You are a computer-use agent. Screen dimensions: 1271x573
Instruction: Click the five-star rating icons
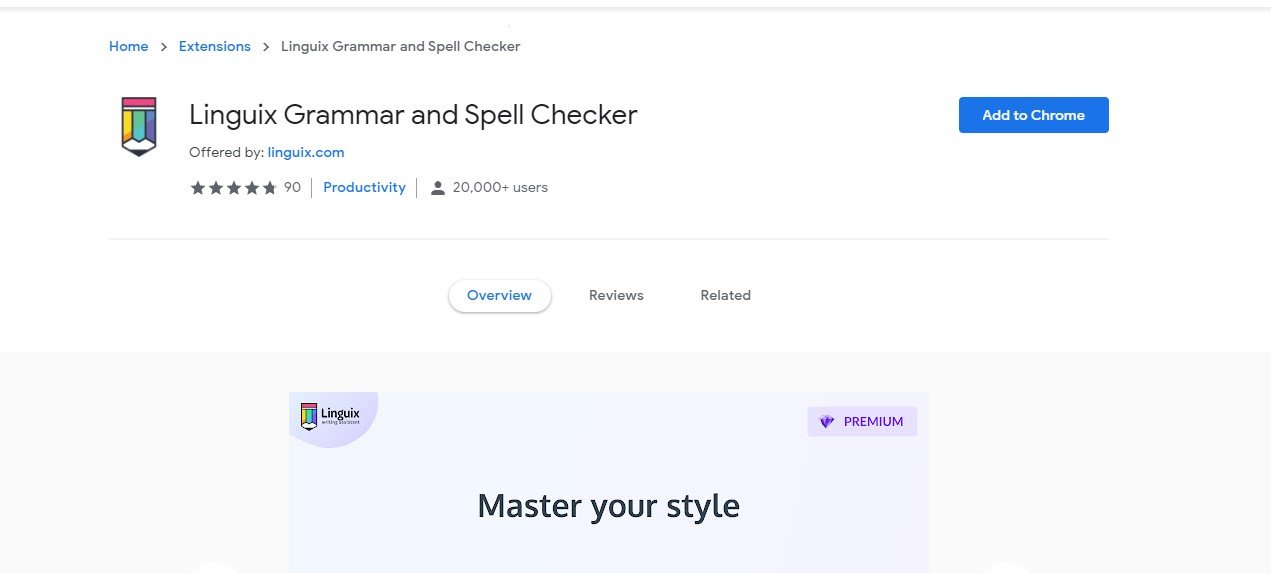pyautogui.click(x=233, y=188)
